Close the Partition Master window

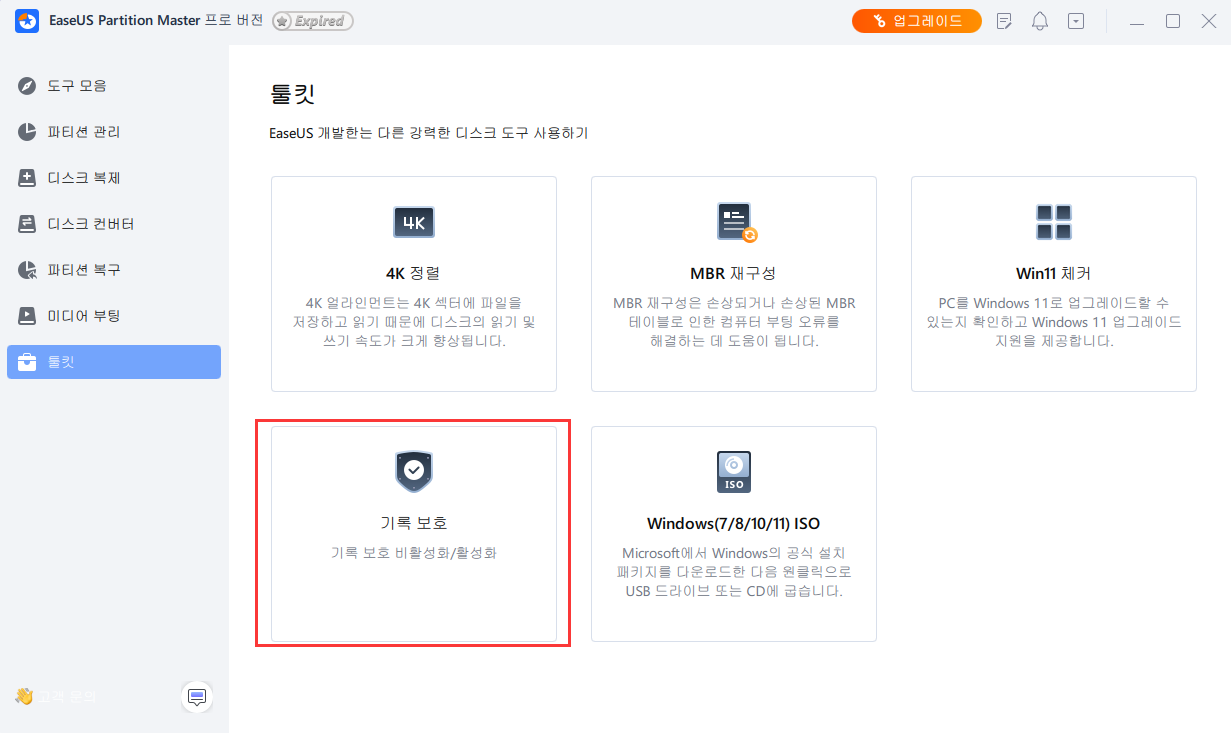coord(1208,21)
